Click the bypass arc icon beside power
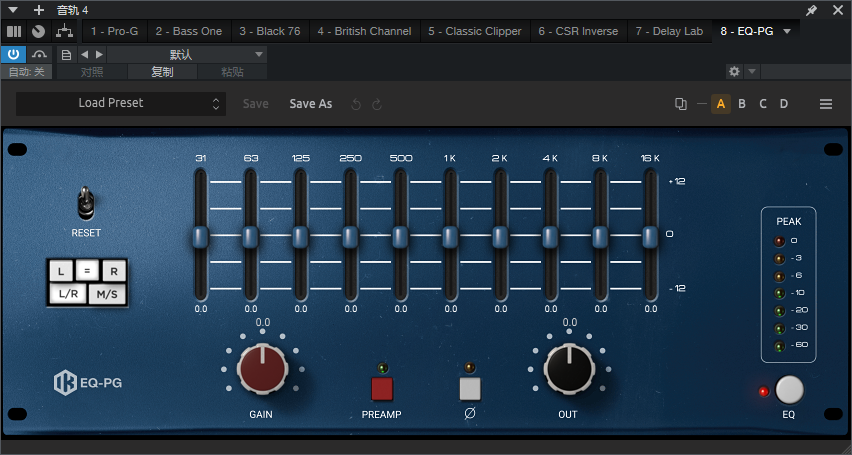Viewport: 852px width, 455px height. (x=39, y=54)
